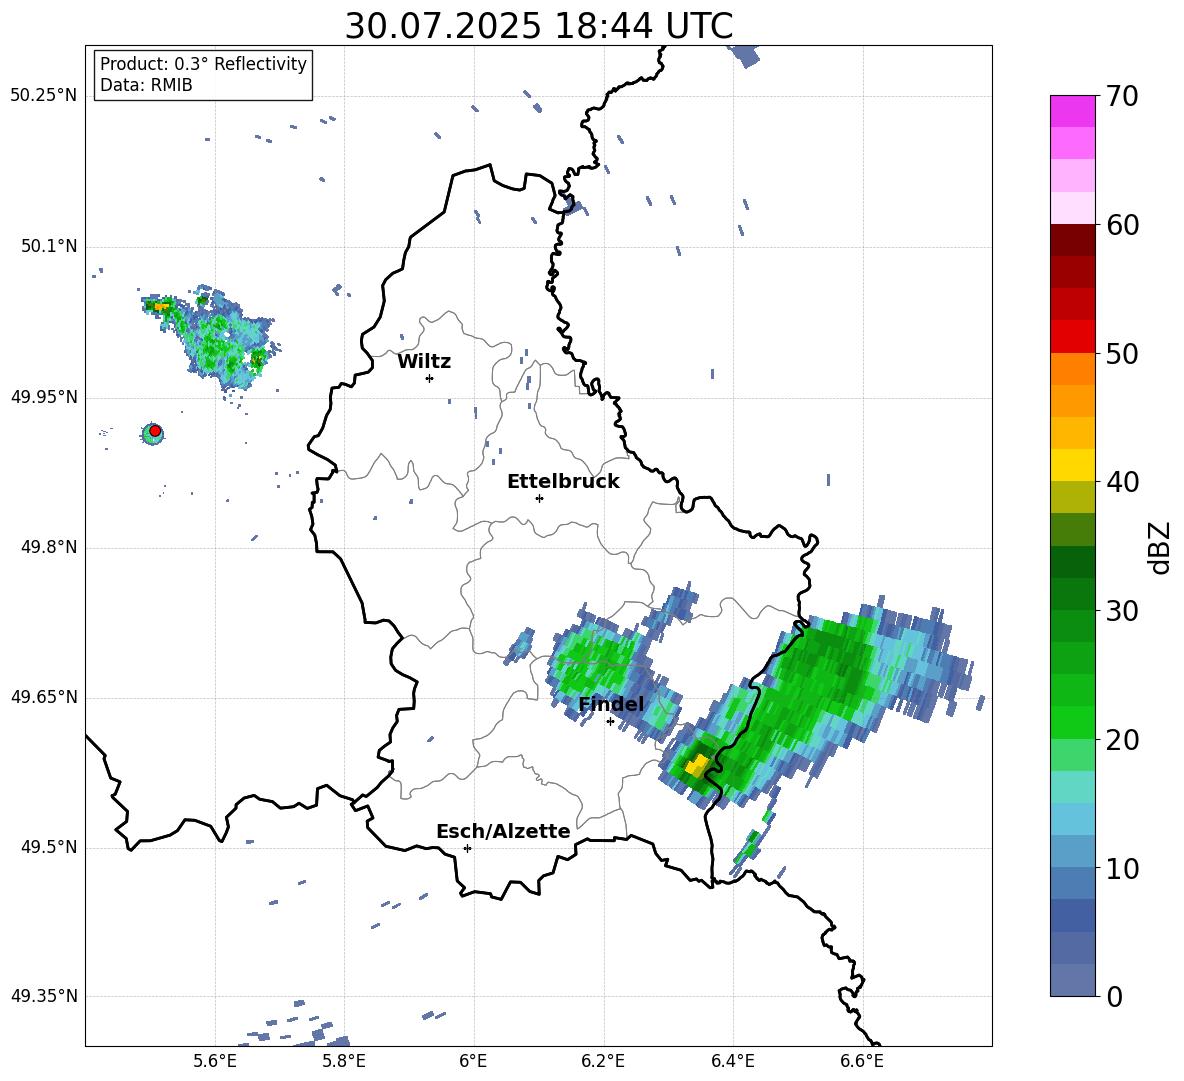Click the latitude label 49.35°N

coord(44,996)
